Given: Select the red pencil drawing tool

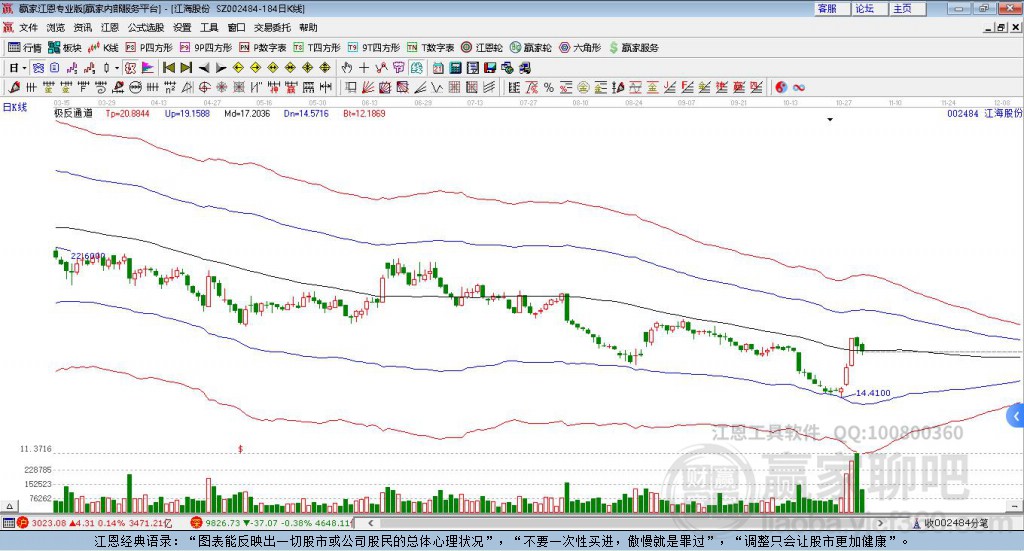Looking at the screenshot, I should coord(14,87).
